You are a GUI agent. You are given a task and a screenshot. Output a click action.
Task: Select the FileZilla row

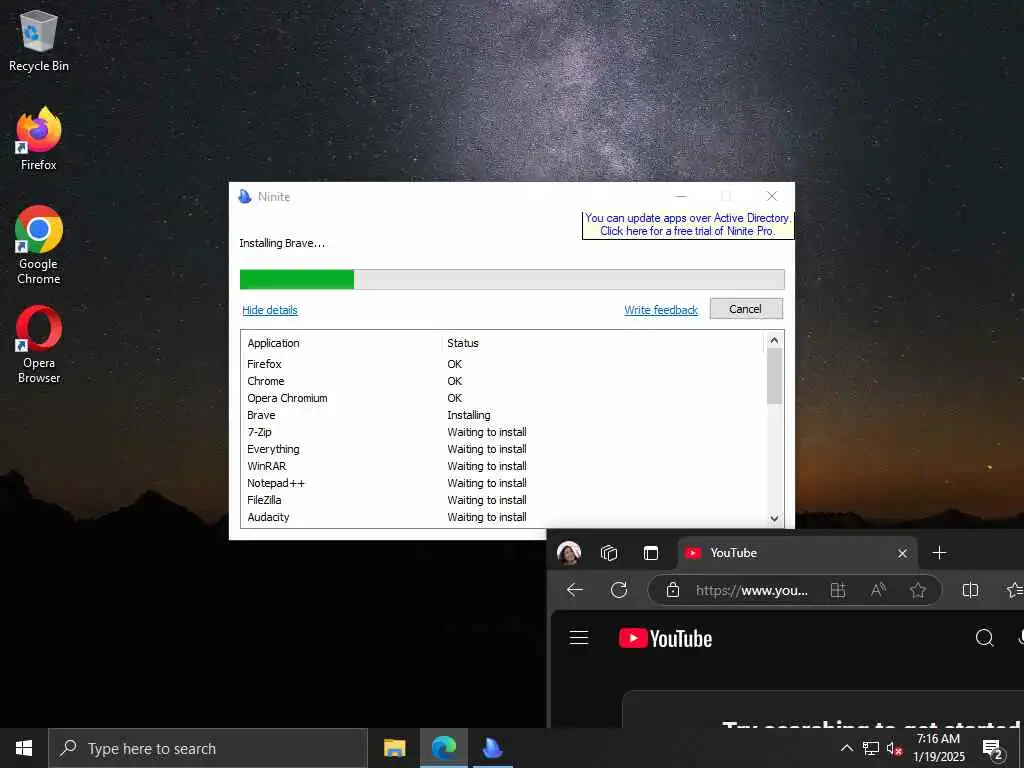click(503, 500)
